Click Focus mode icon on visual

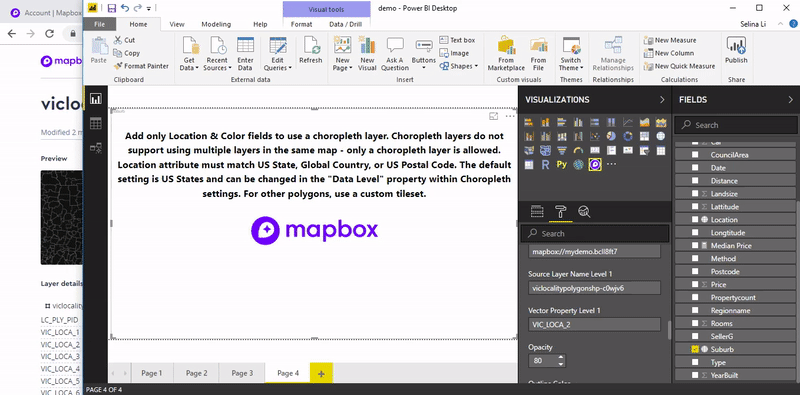click(x=493, y=116)
